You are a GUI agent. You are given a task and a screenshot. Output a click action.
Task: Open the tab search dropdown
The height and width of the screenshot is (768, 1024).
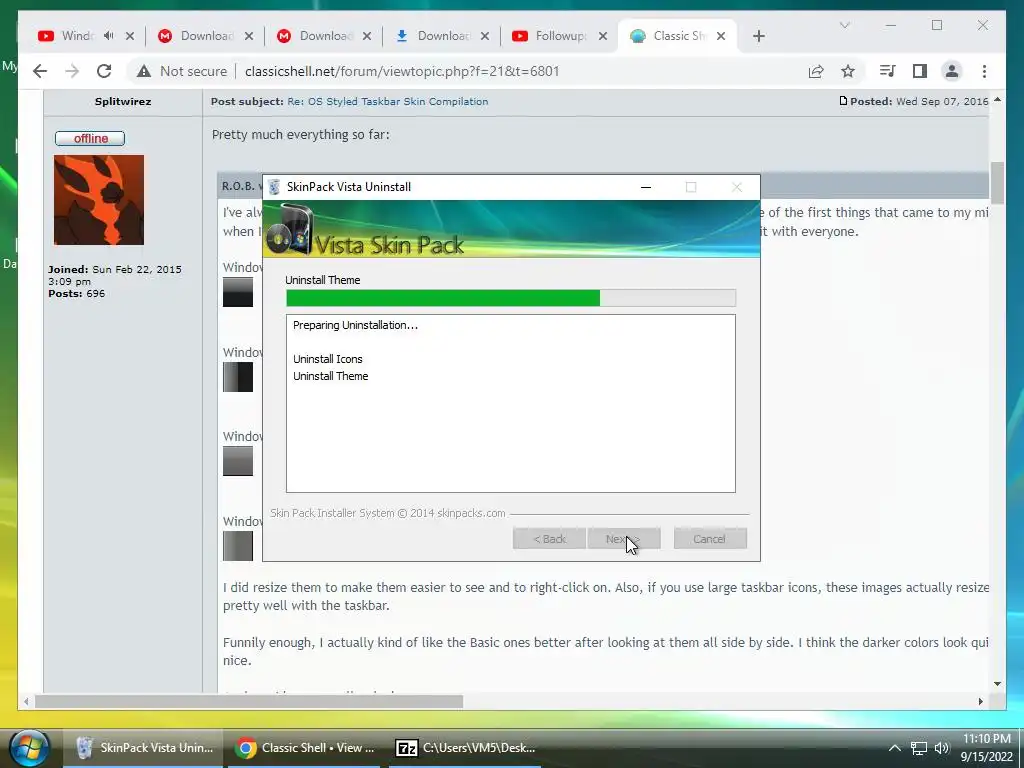[x=844, y=25]
